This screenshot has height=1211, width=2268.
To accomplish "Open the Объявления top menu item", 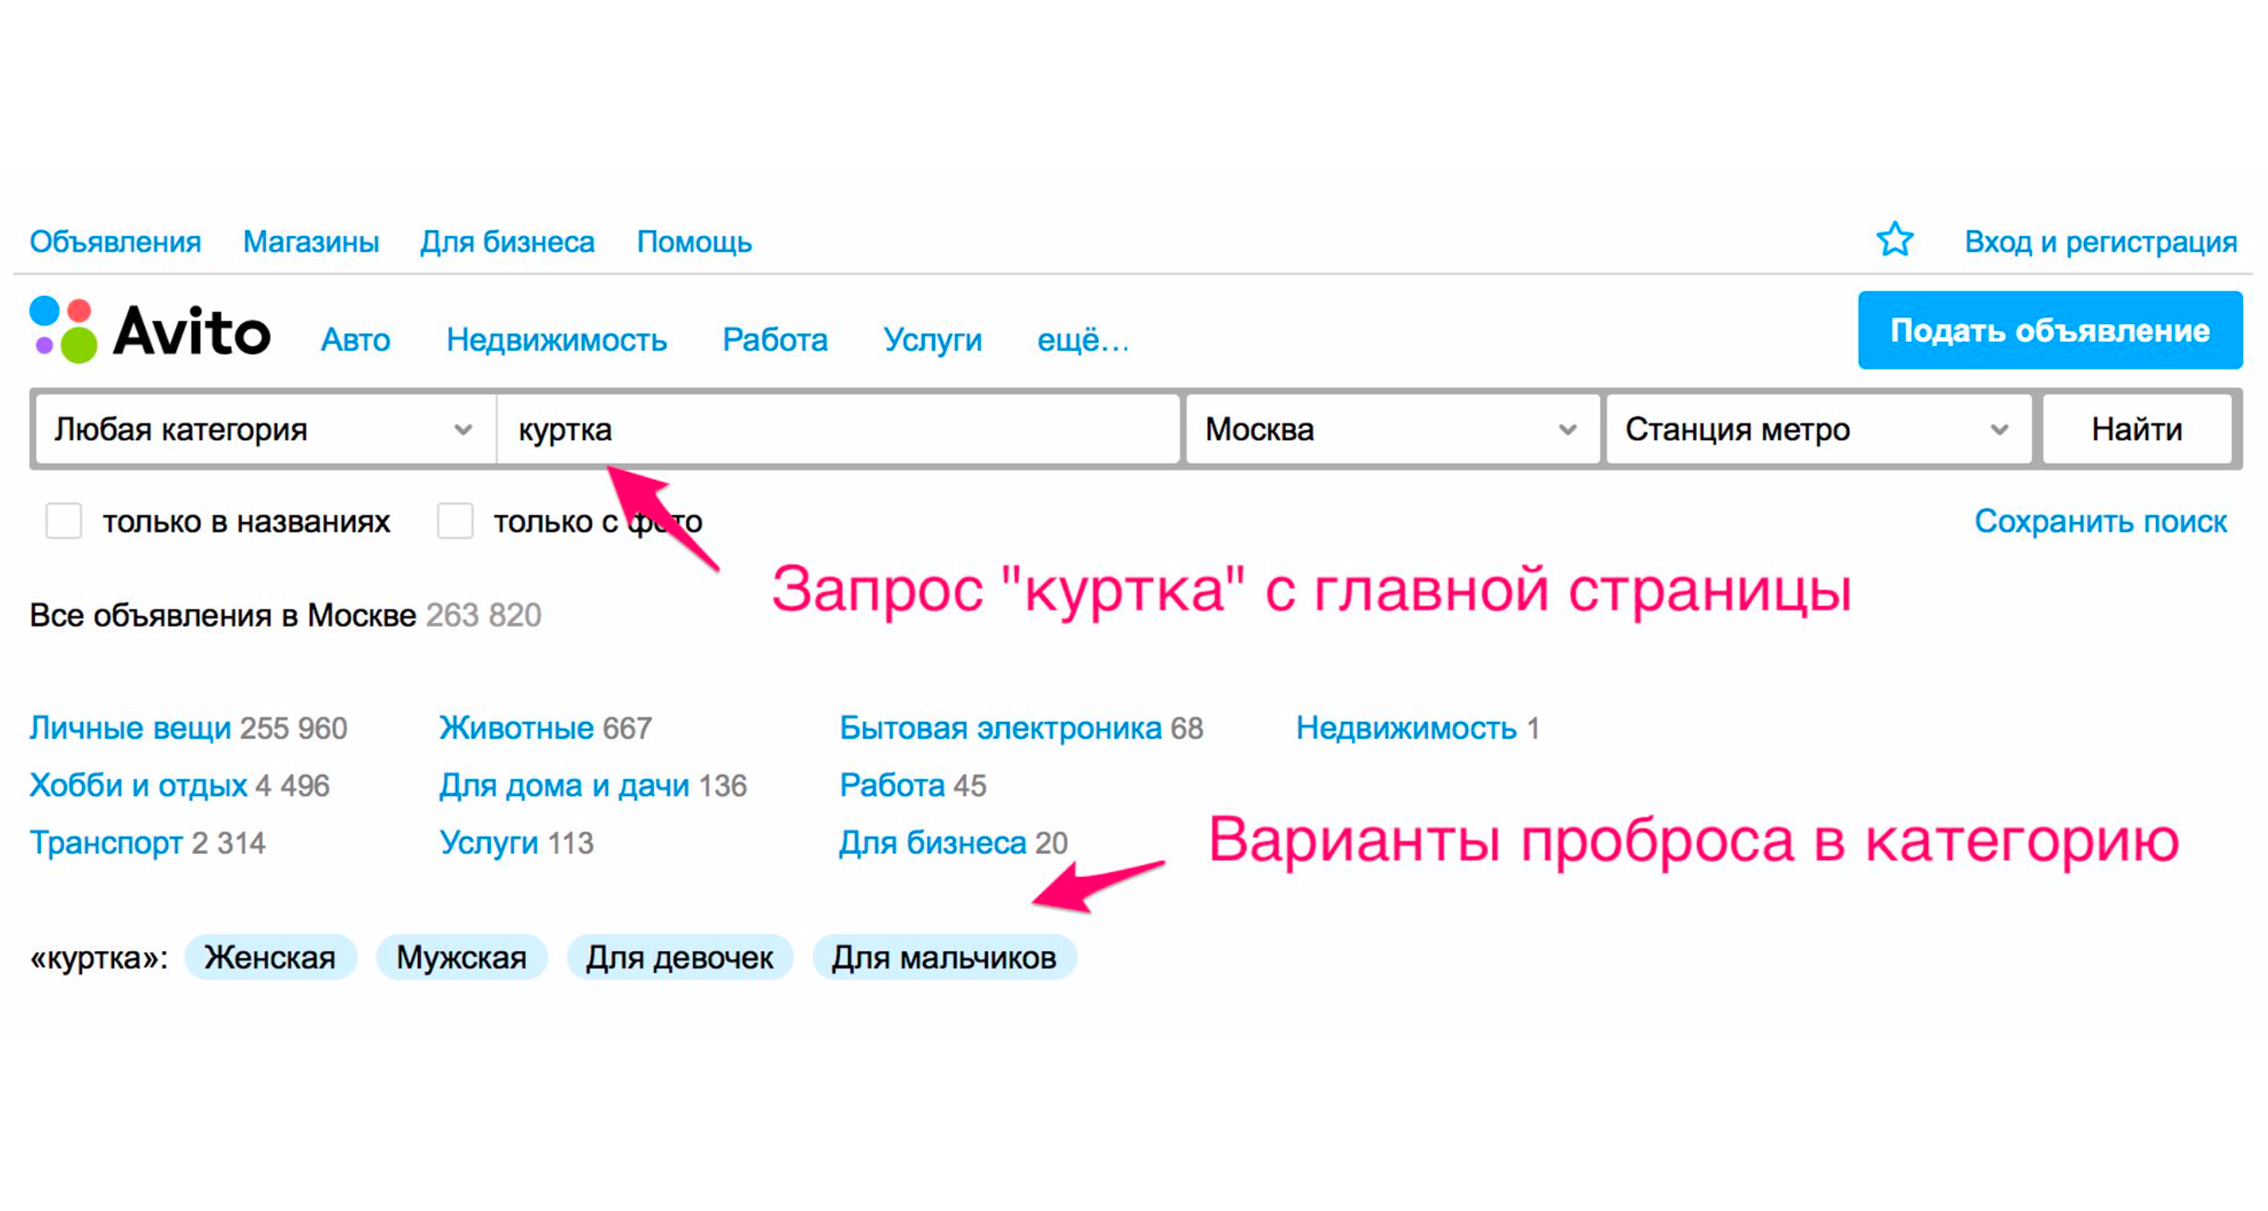I will tap(115, 242).
